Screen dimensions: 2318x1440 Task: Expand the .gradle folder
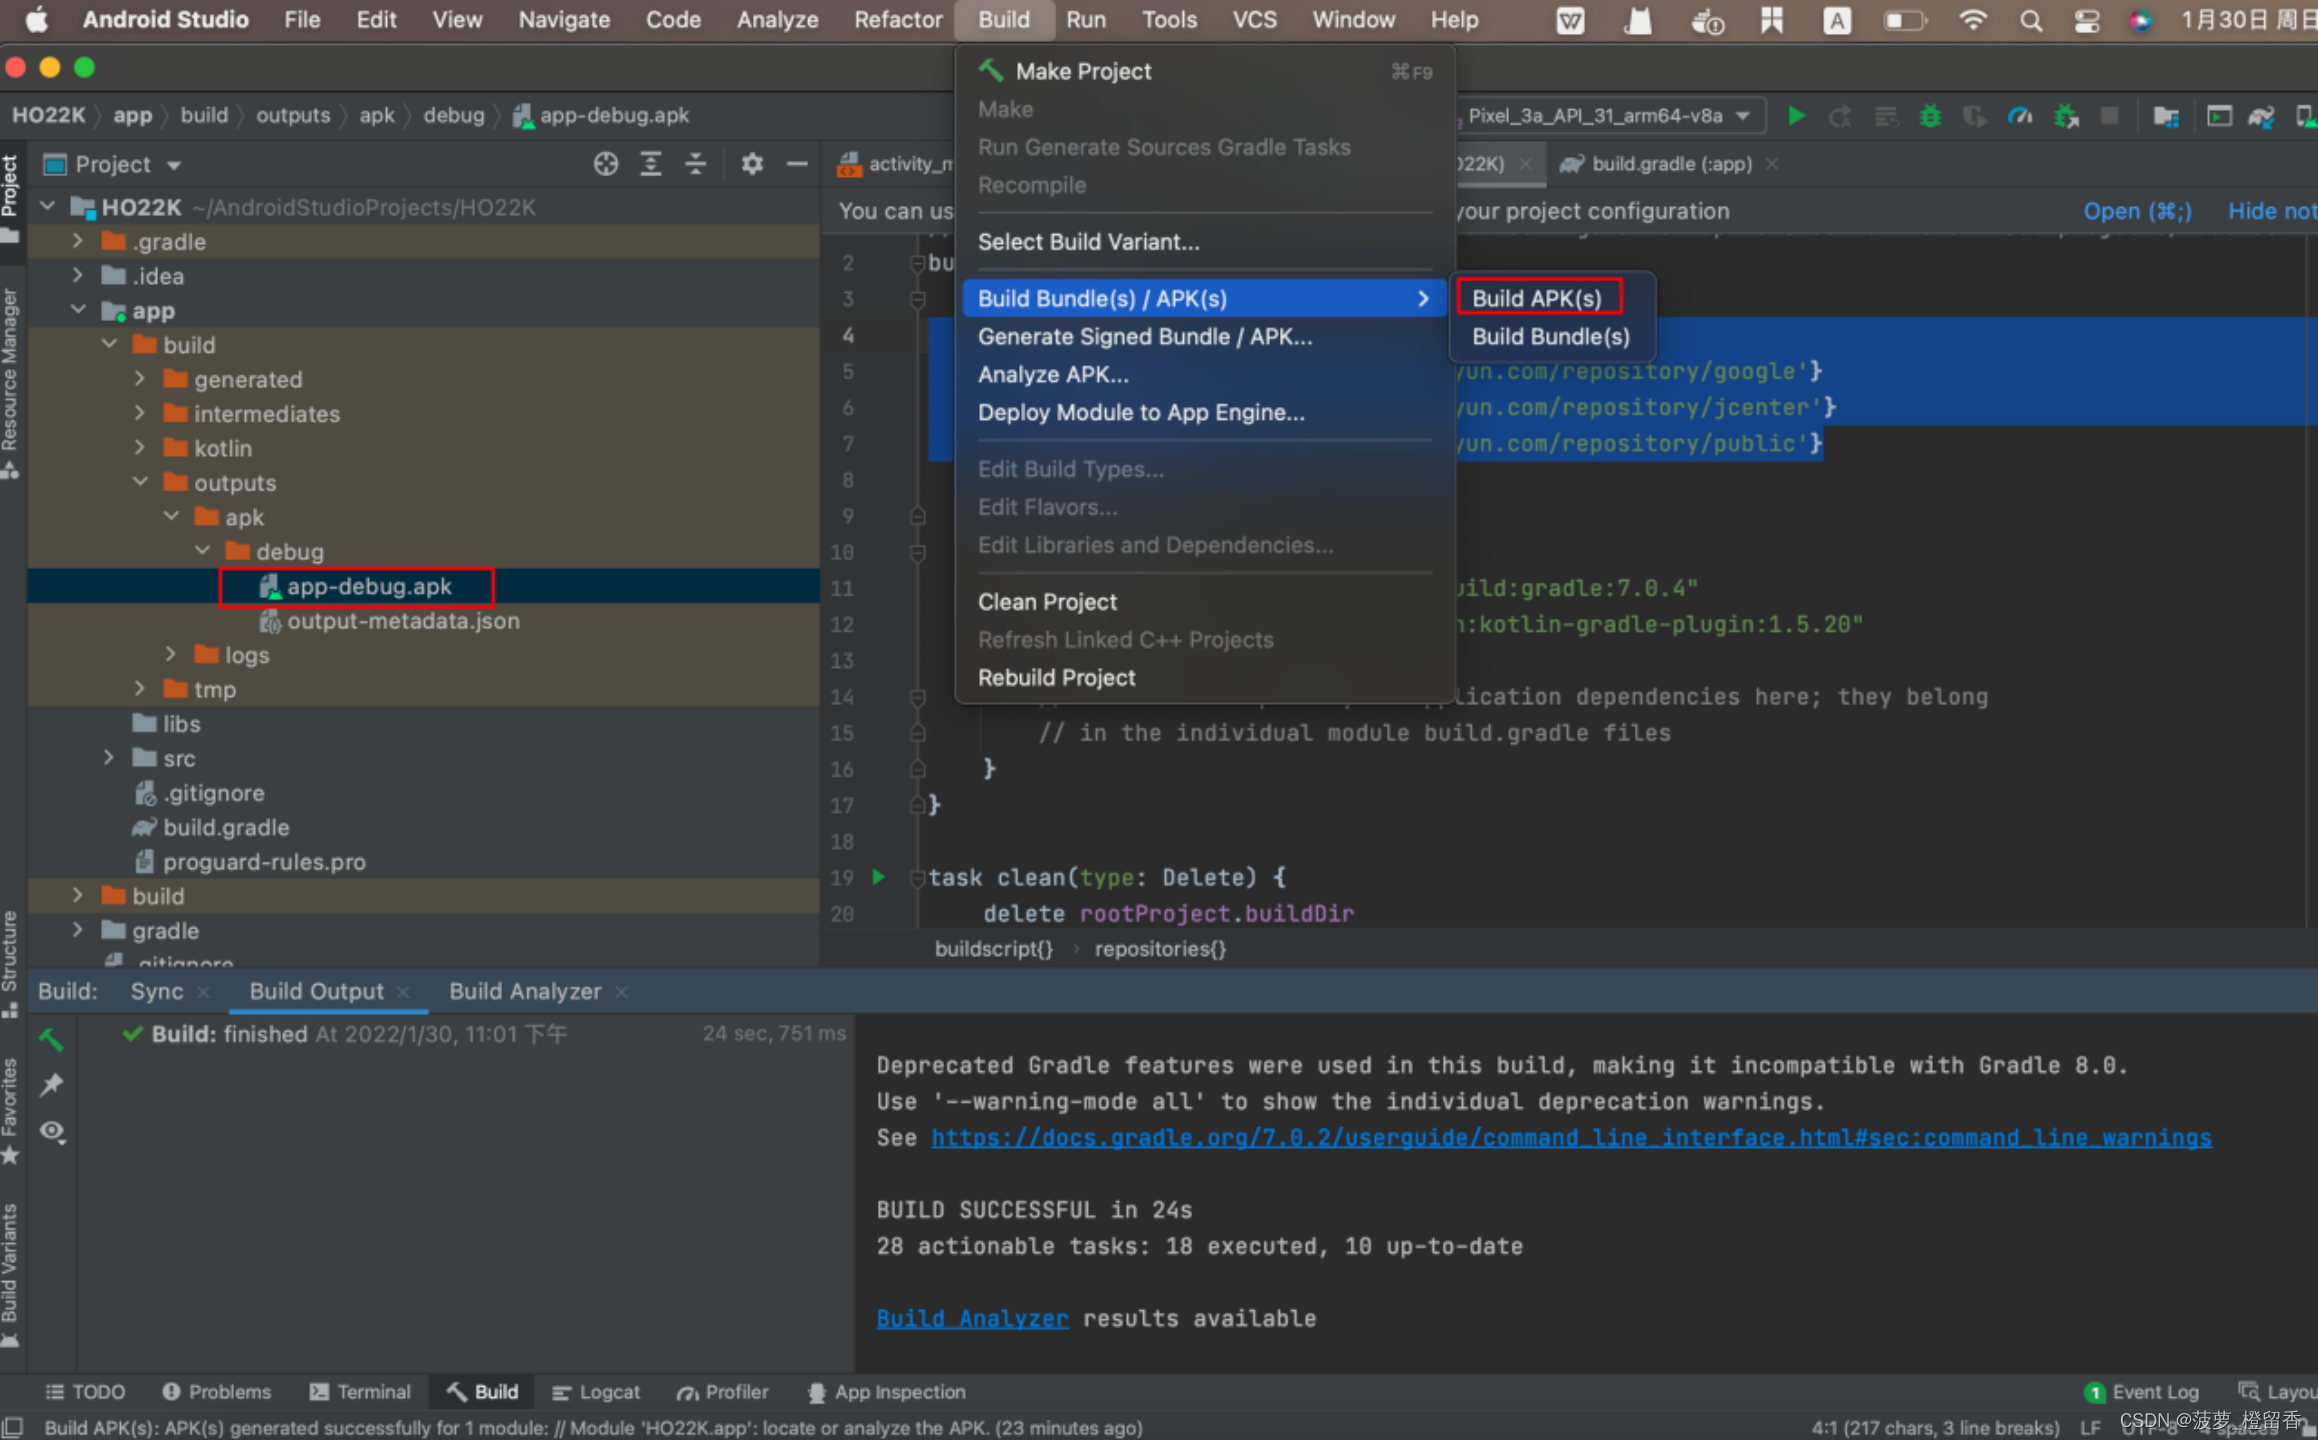[78, 241]
